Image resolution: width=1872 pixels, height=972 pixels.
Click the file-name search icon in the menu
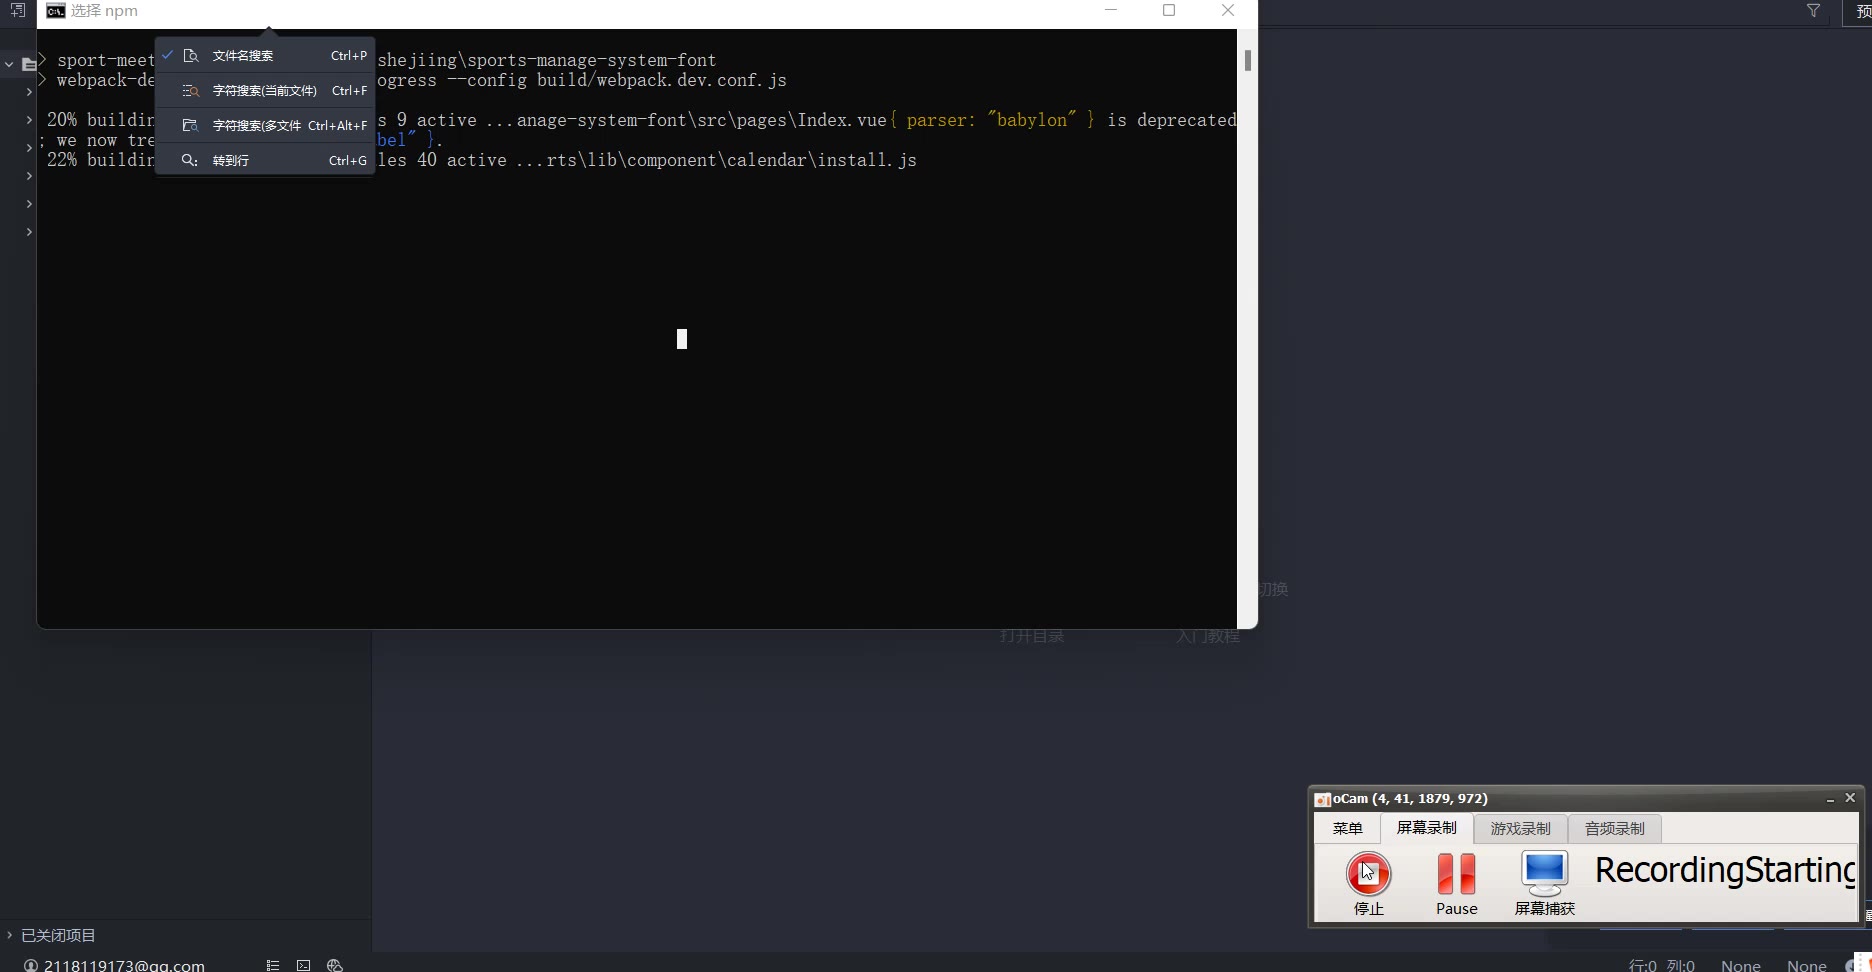(x=191, y=56)
